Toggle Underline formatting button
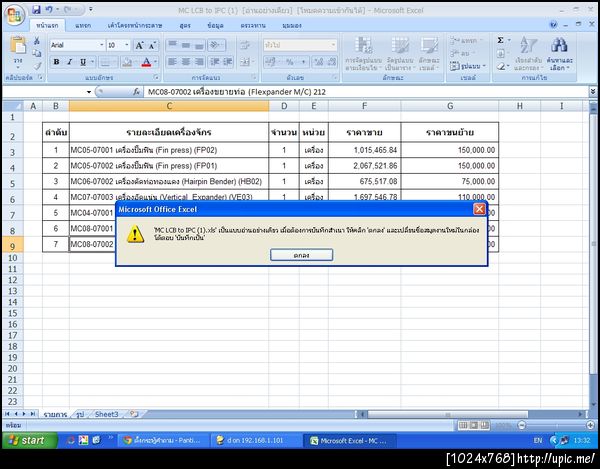600x469 pixels. coord(83,62)
